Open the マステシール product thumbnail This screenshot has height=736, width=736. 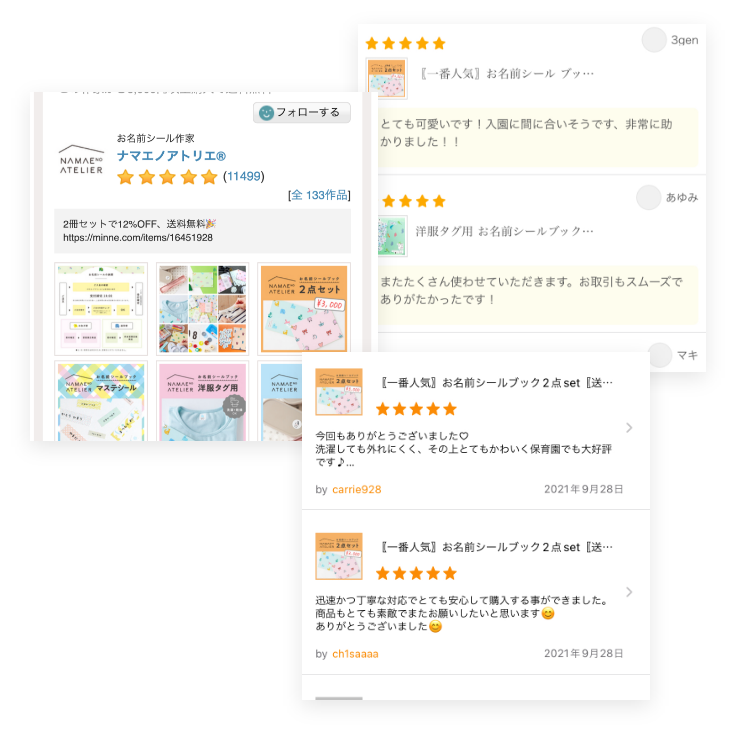click(x=101, y=401)
